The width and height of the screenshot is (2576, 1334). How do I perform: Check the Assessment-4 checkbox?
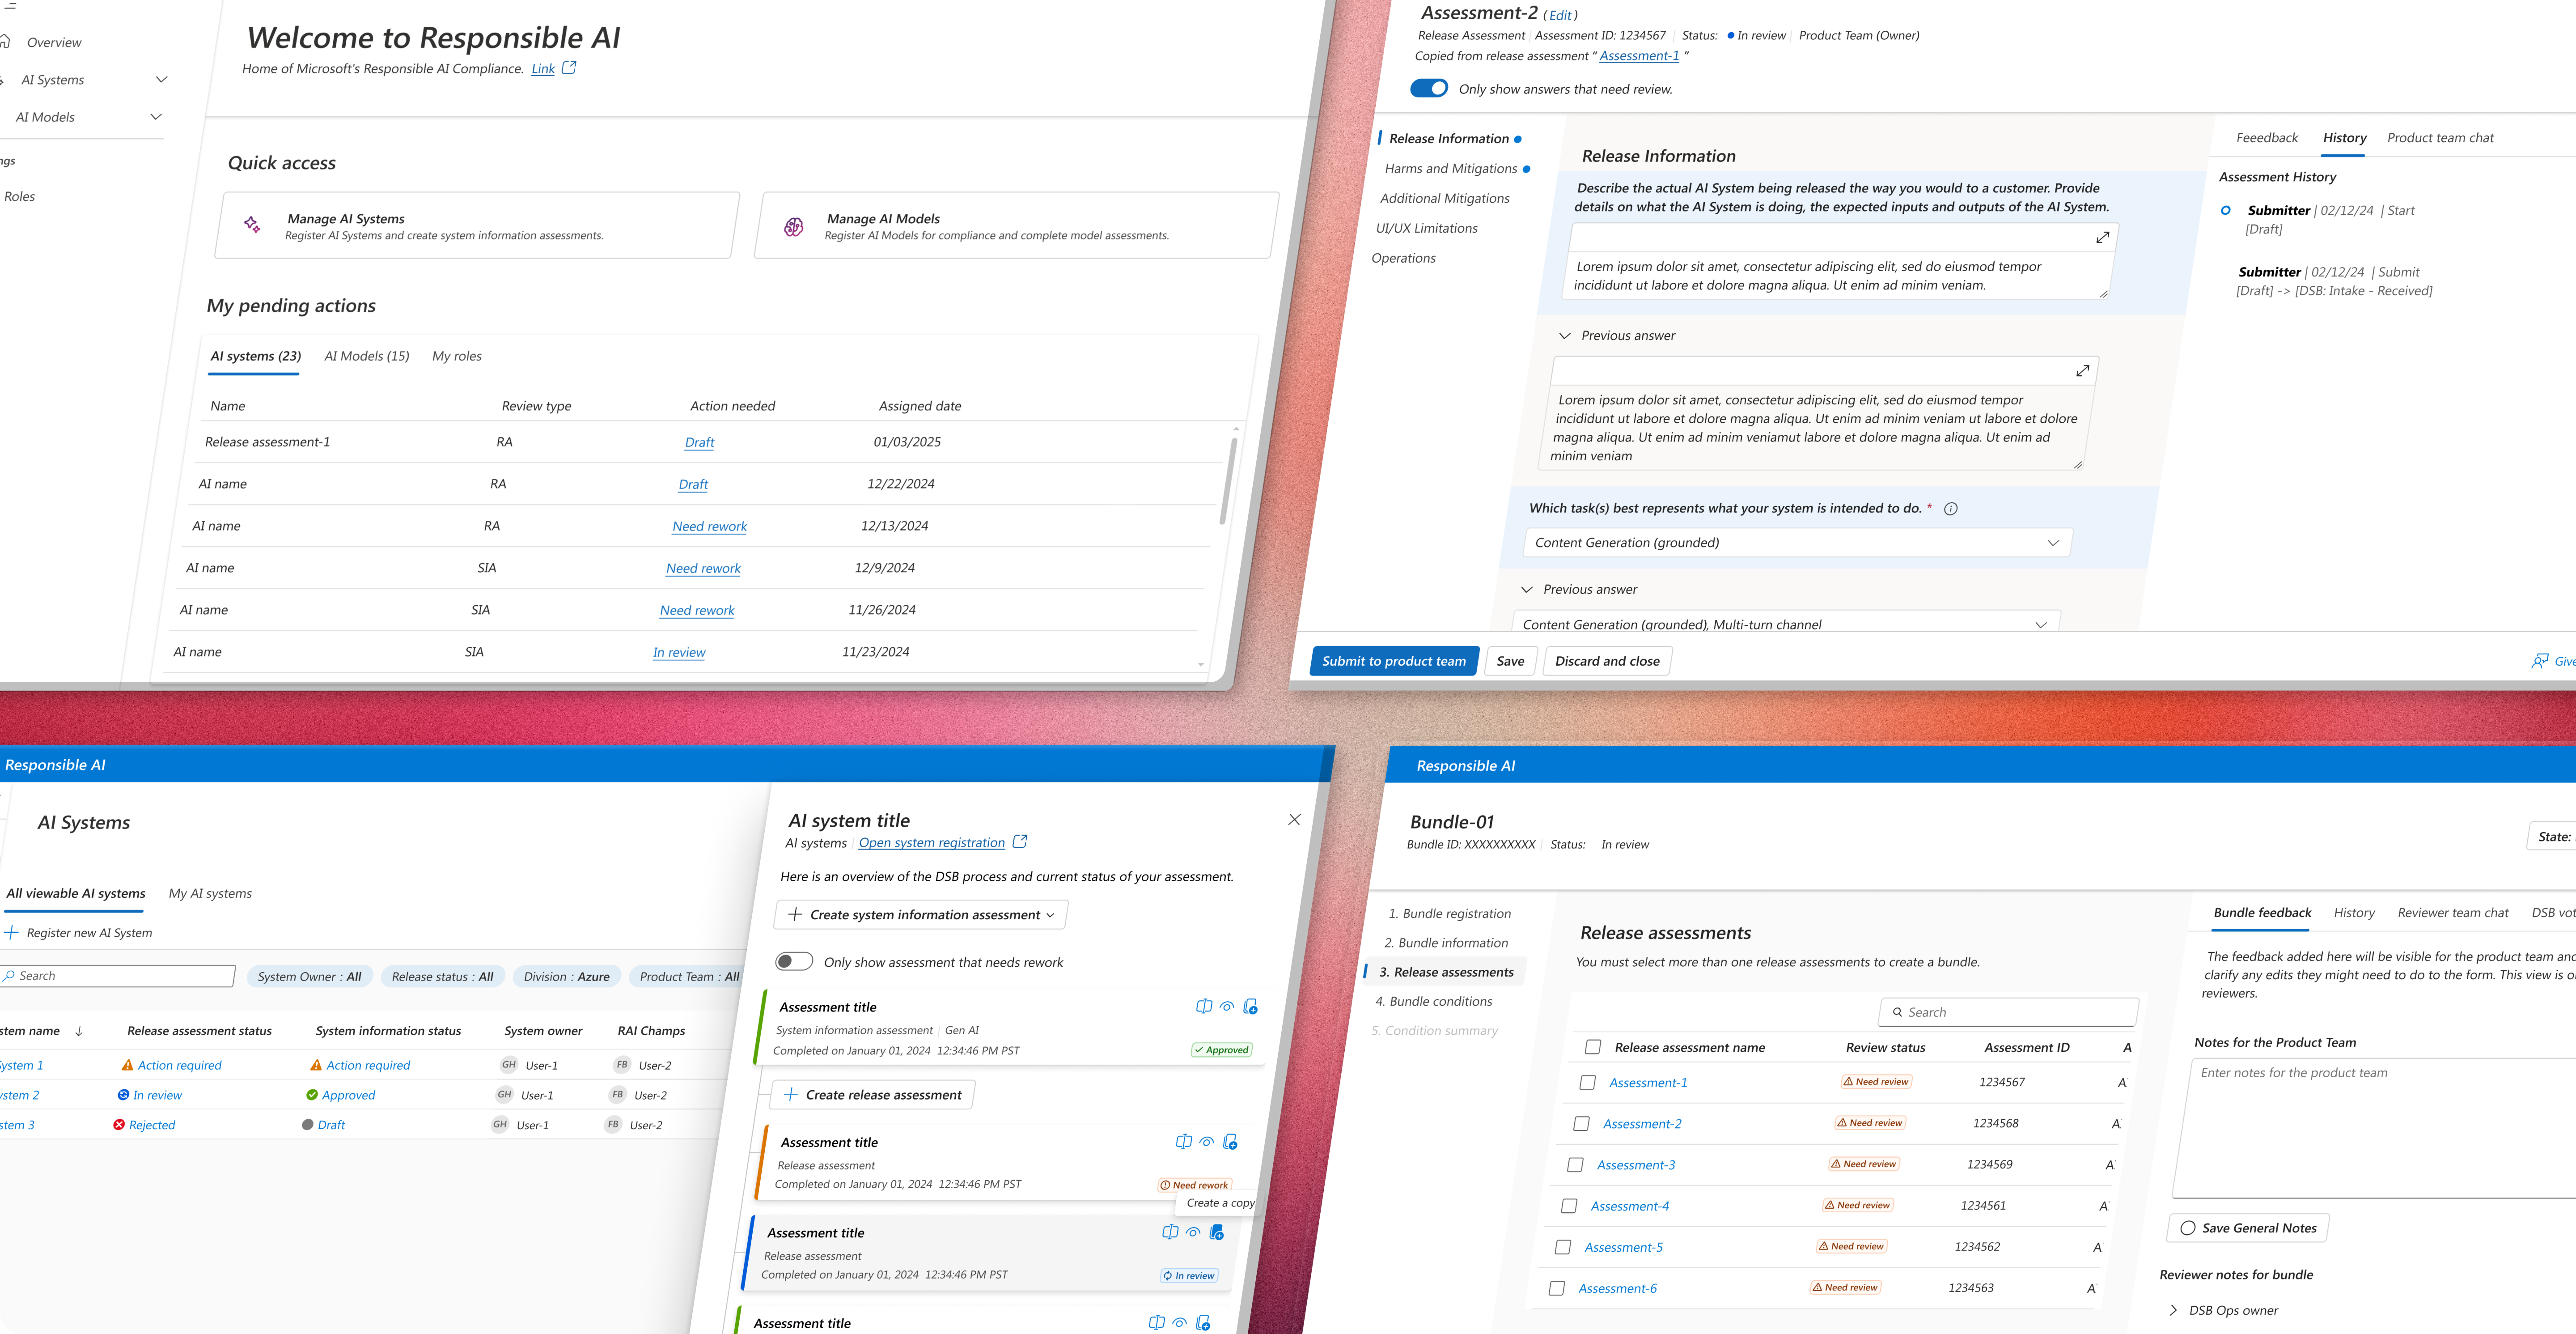coord(1569,1206)
